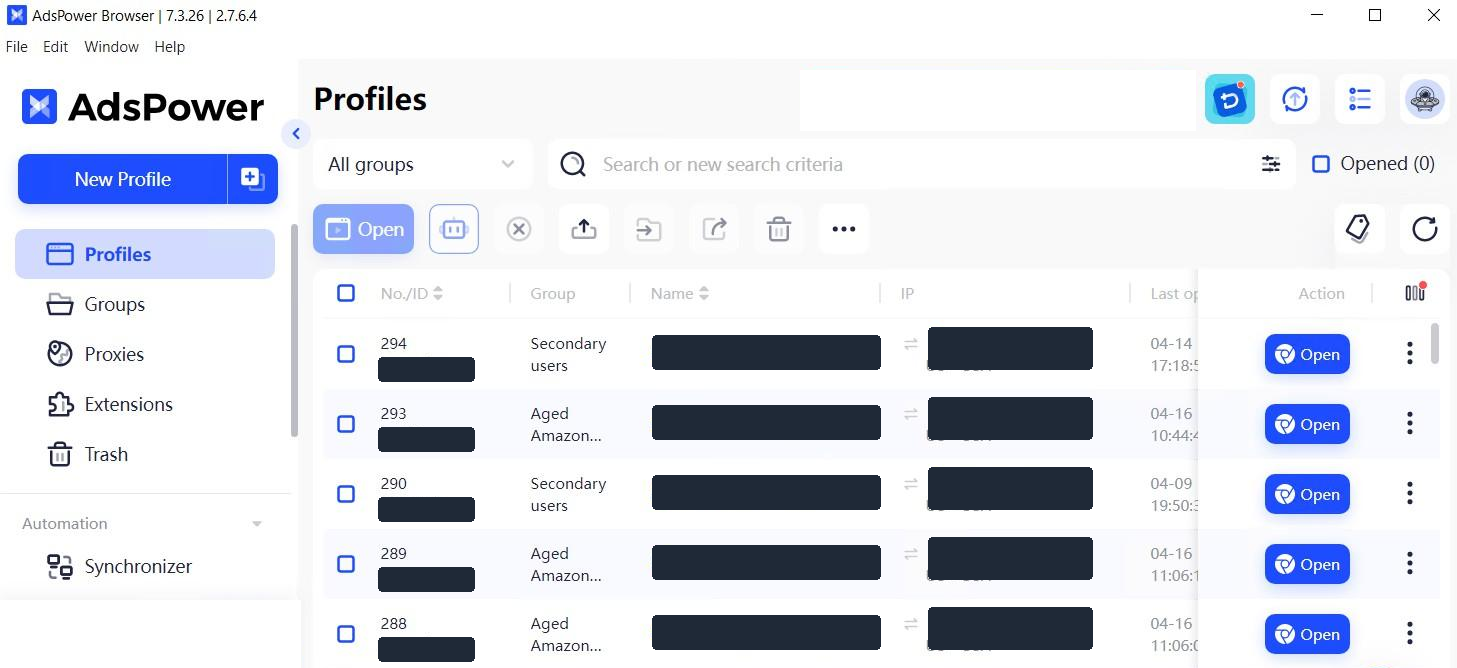Select the checkbox for profile 293
The width and height of the screenshot is (1457, 668).
(x=346, y=424)
